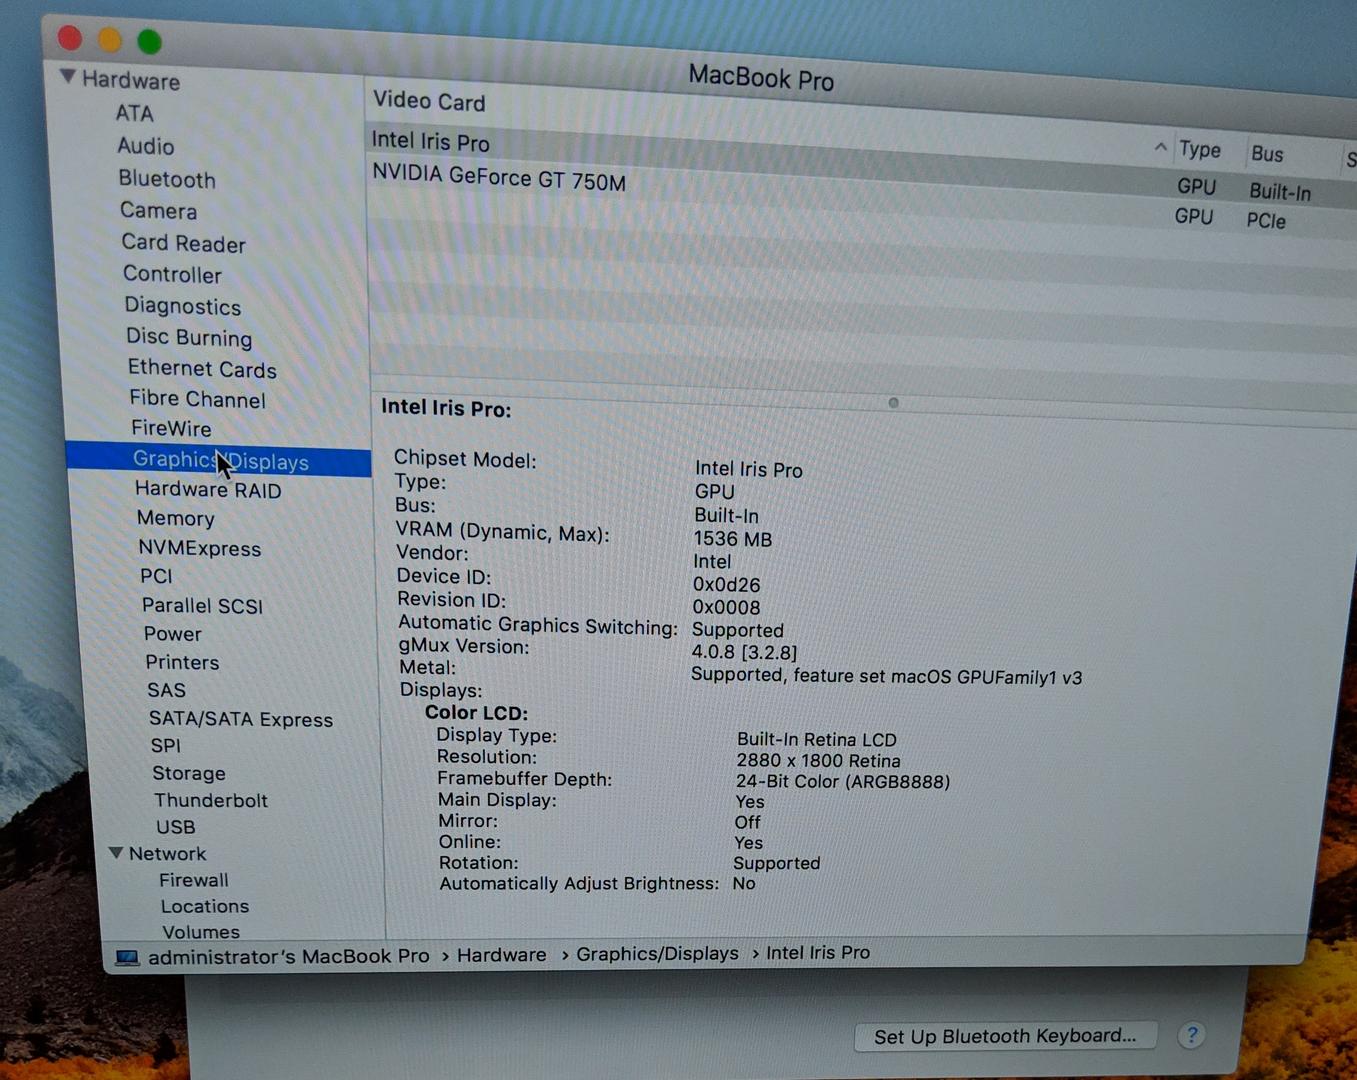Image resolution: width=1357 pixels, height=1080 pixels.
Task: Select Fibre Channel in the sidebar
Action: tap(197, 398)
